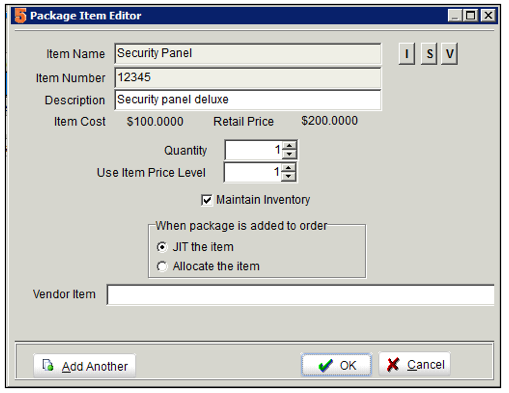The image size is (509, 393).
Task: Lower Use Item Price Level with down arrow
Action: (288, 177)
